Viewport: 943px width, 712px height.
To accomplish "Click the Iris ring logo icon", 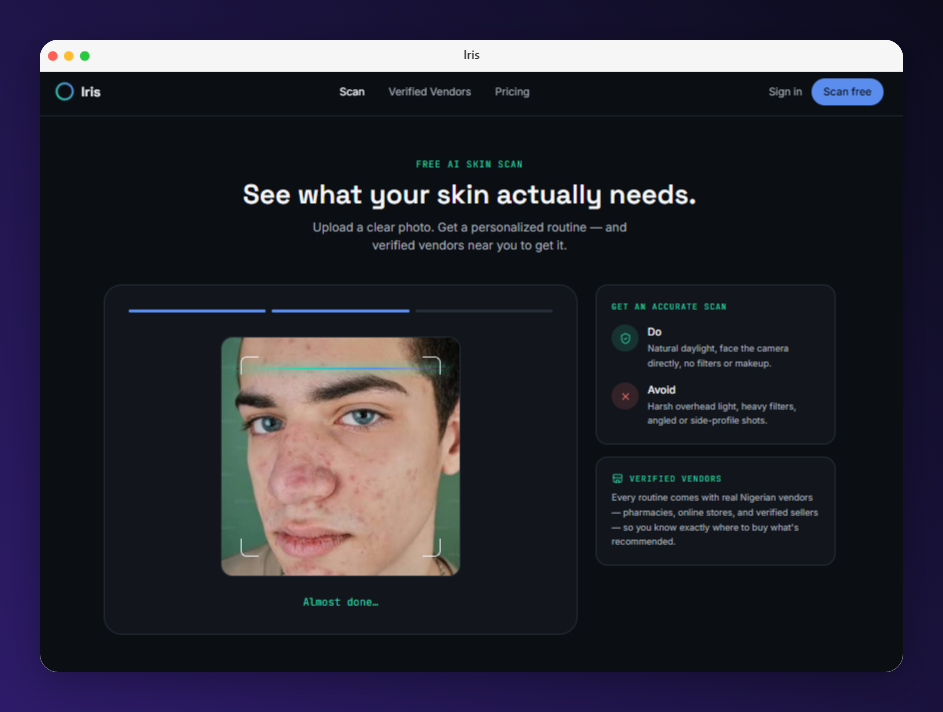I will [x=64, y=91].
